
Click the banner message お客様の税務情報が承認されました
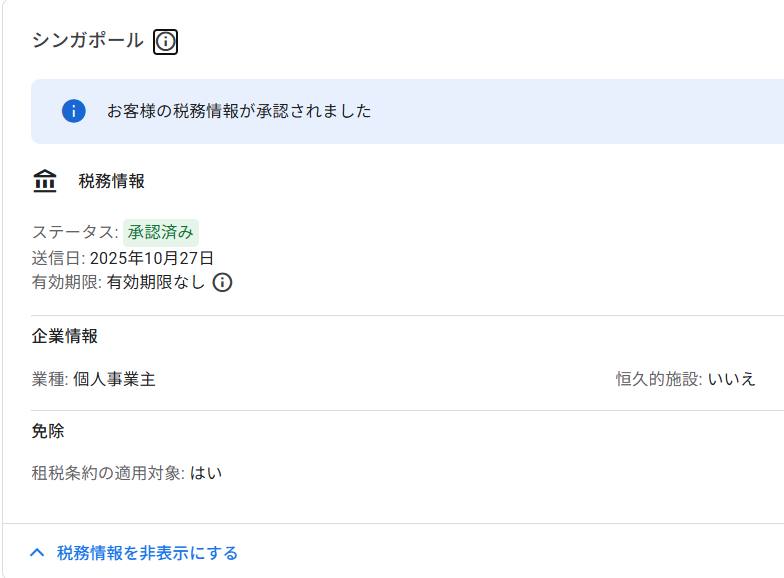tap(239, 111)
